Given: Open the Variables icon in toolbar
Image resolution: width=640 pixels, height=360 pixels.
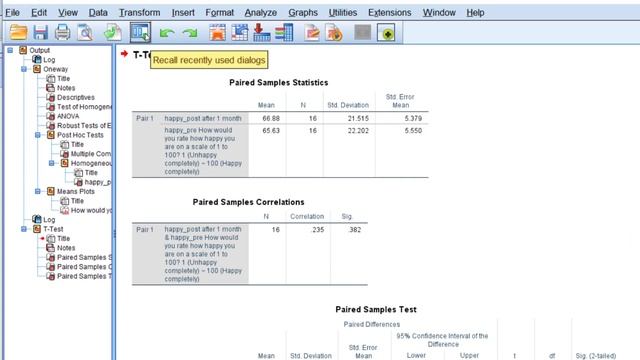Looking at the screenshot, I should coord(284,32).
